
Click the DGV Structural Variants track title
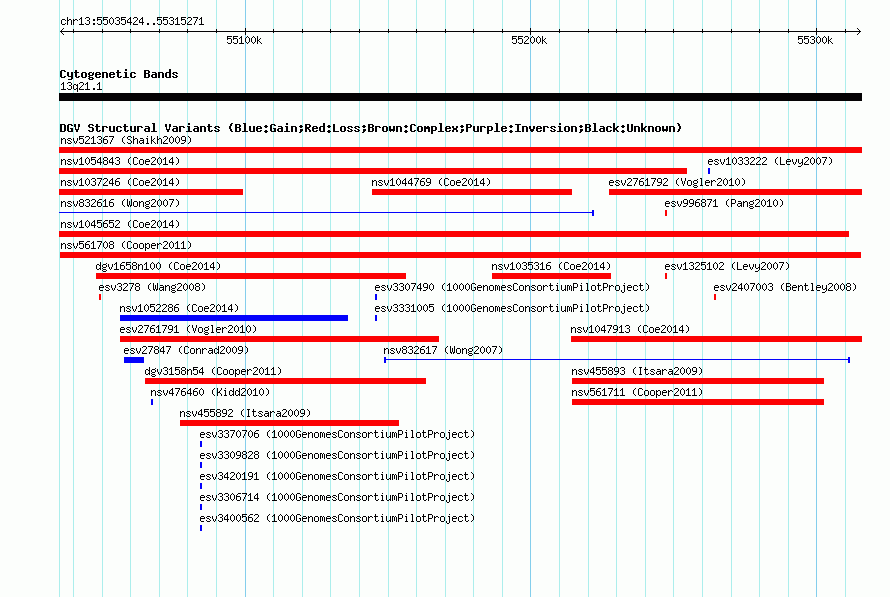click(x=370, y=128)
